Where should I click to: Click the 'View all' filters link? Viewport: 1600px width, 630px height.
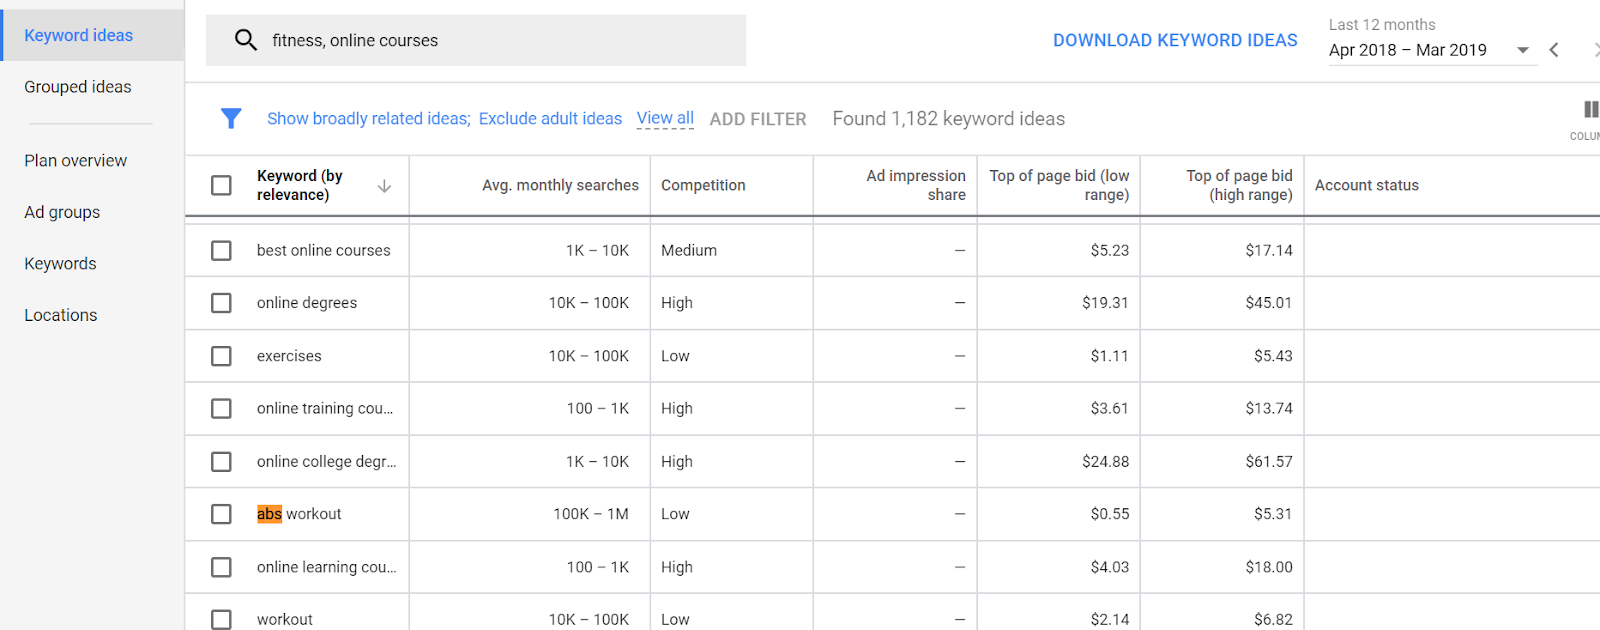tap(665, 118)
